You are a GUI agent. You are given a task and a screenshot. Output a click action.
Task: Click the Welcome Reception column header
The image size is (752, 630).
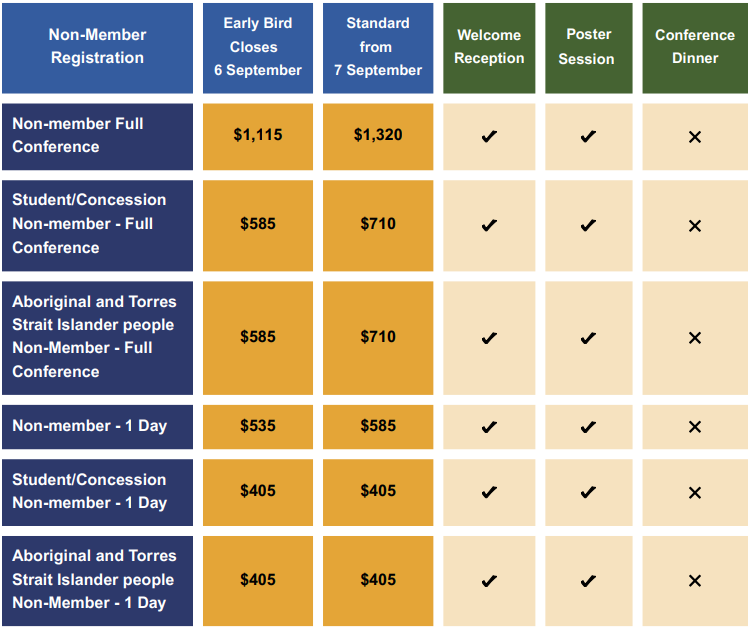click(489, 48)
